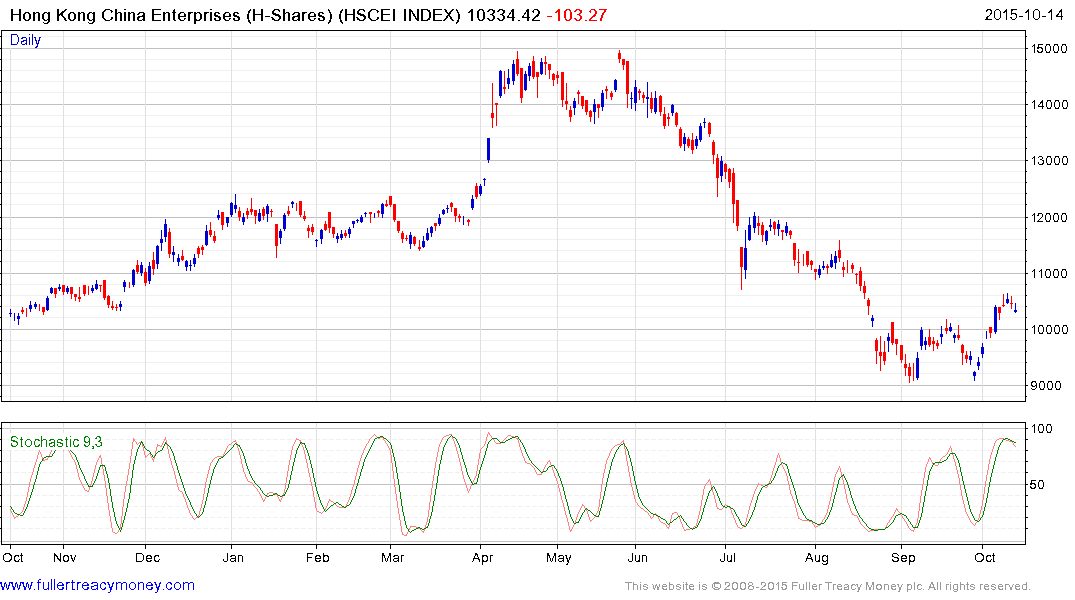Click the 12000 price axis label

(1049, 217)
